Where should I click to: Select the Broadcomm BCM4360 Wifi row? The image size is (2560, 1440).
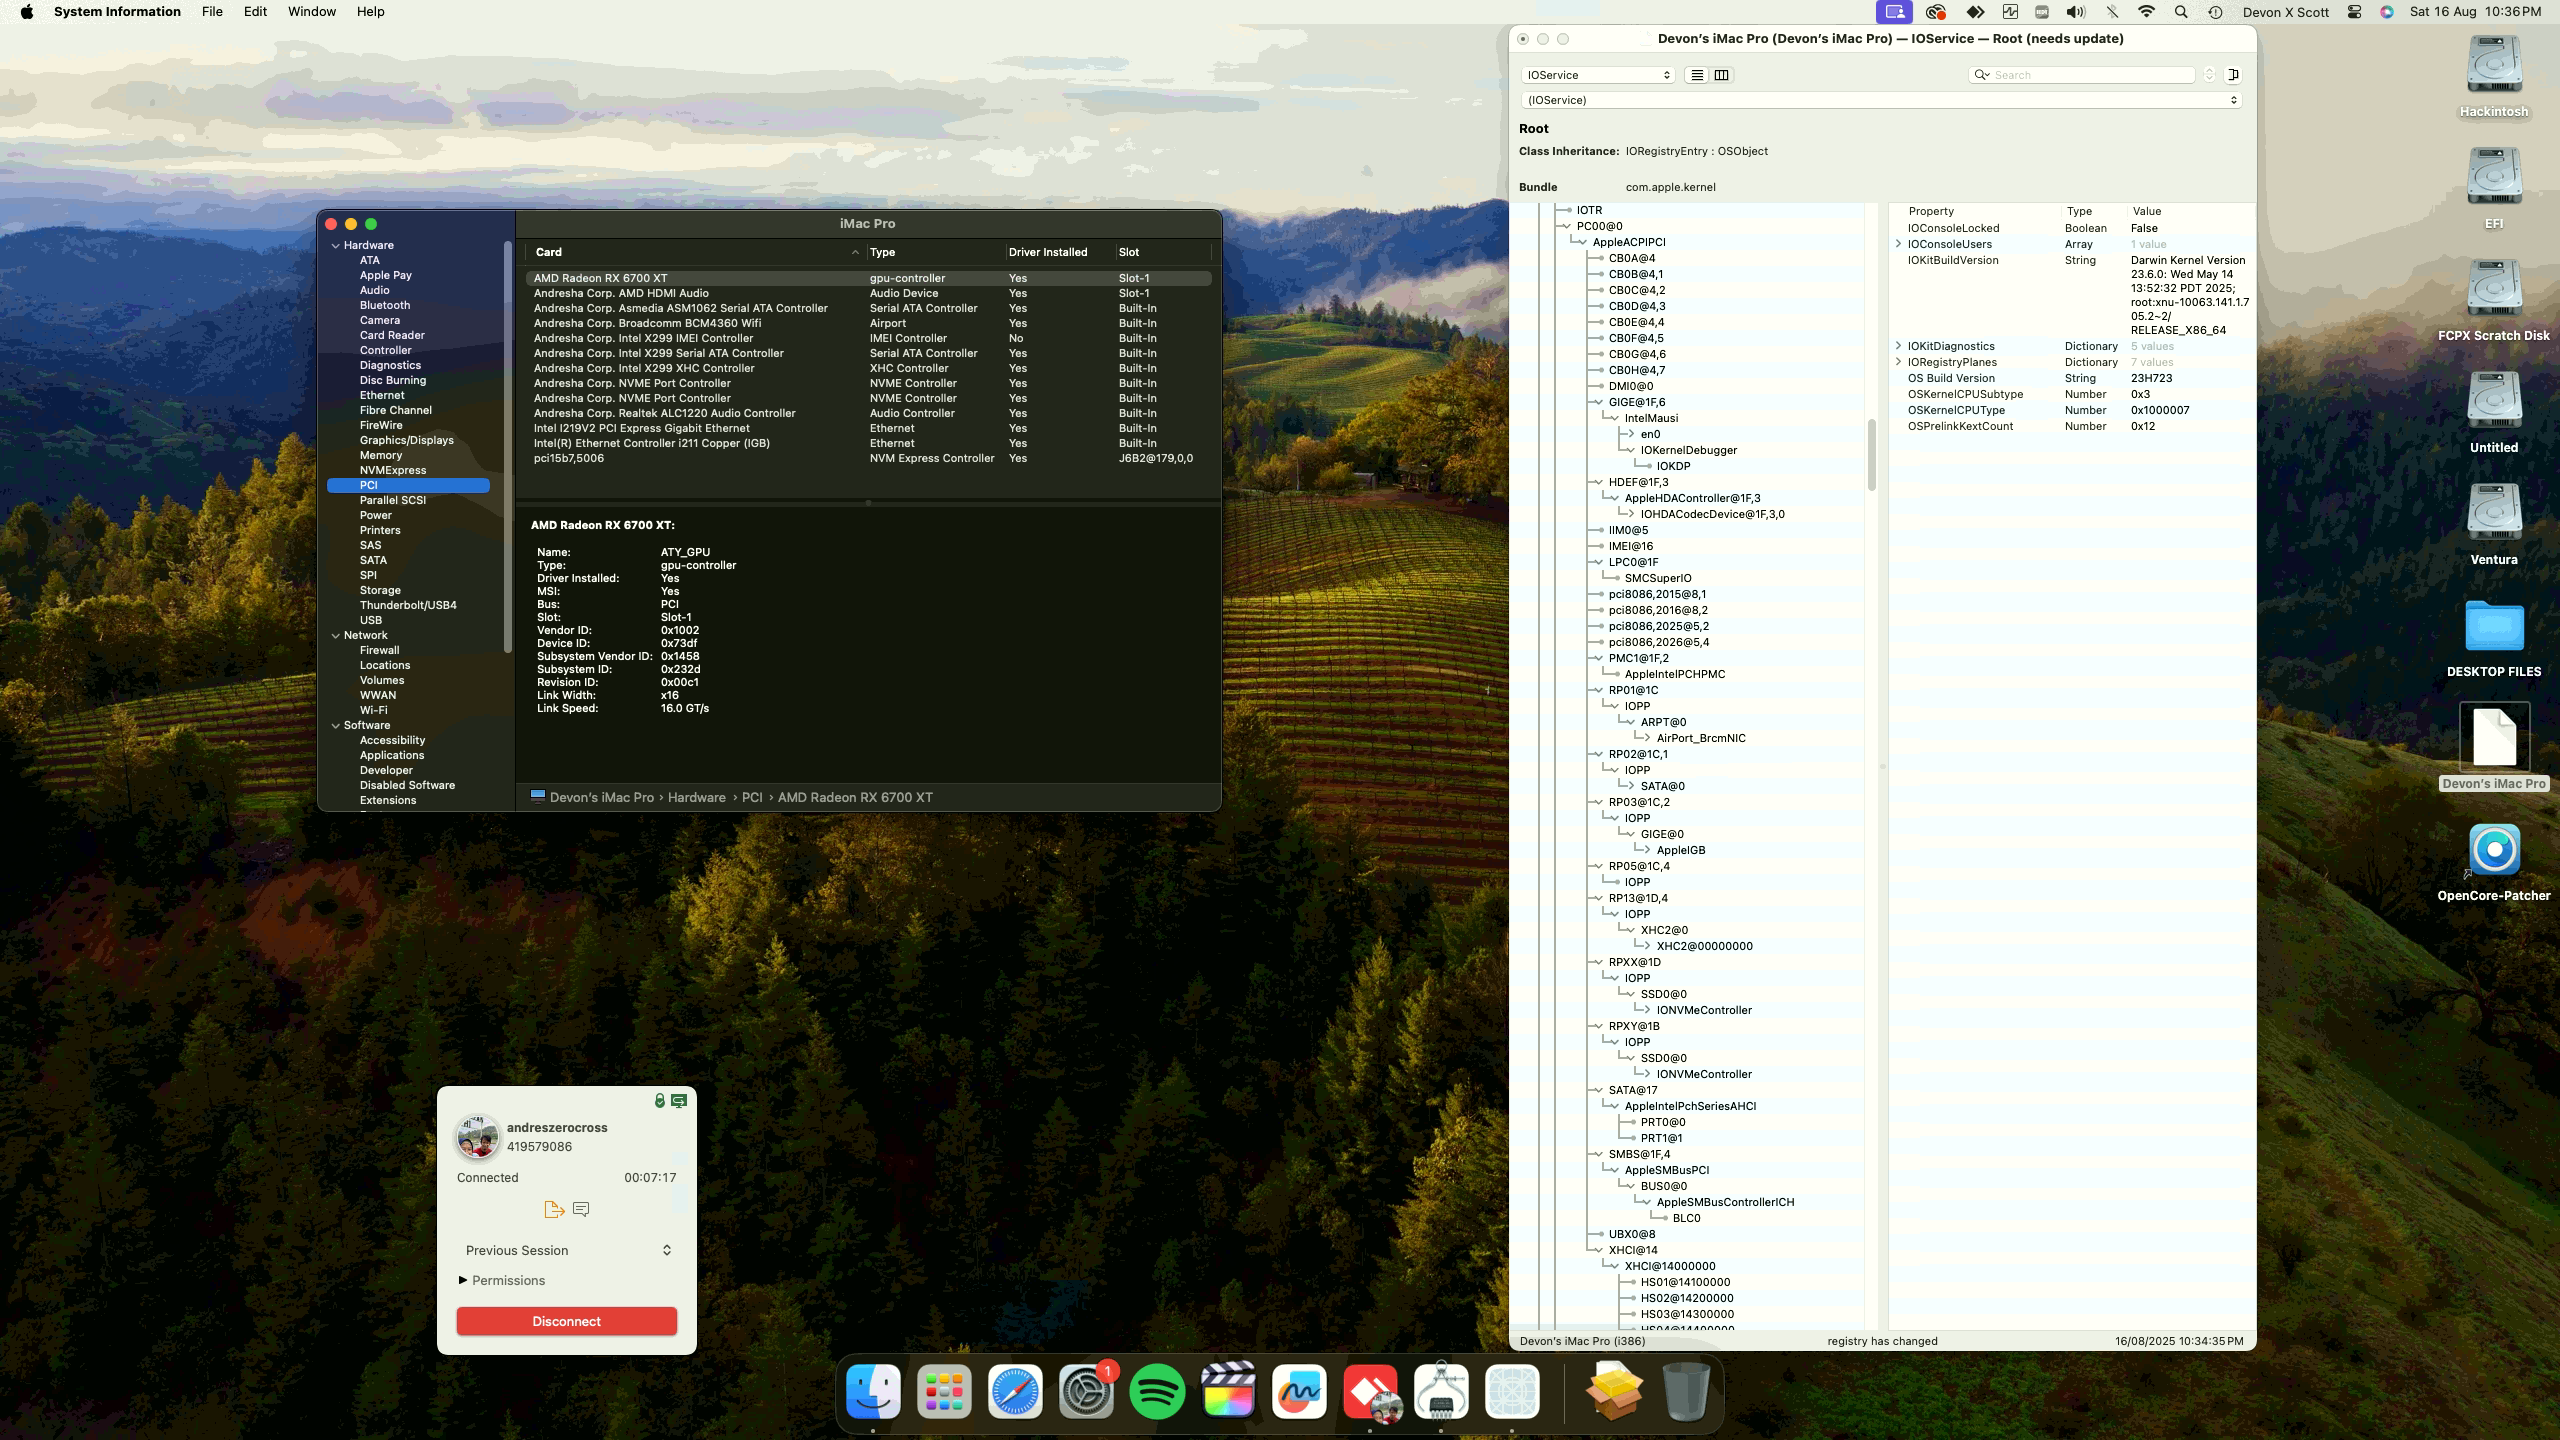868,323
